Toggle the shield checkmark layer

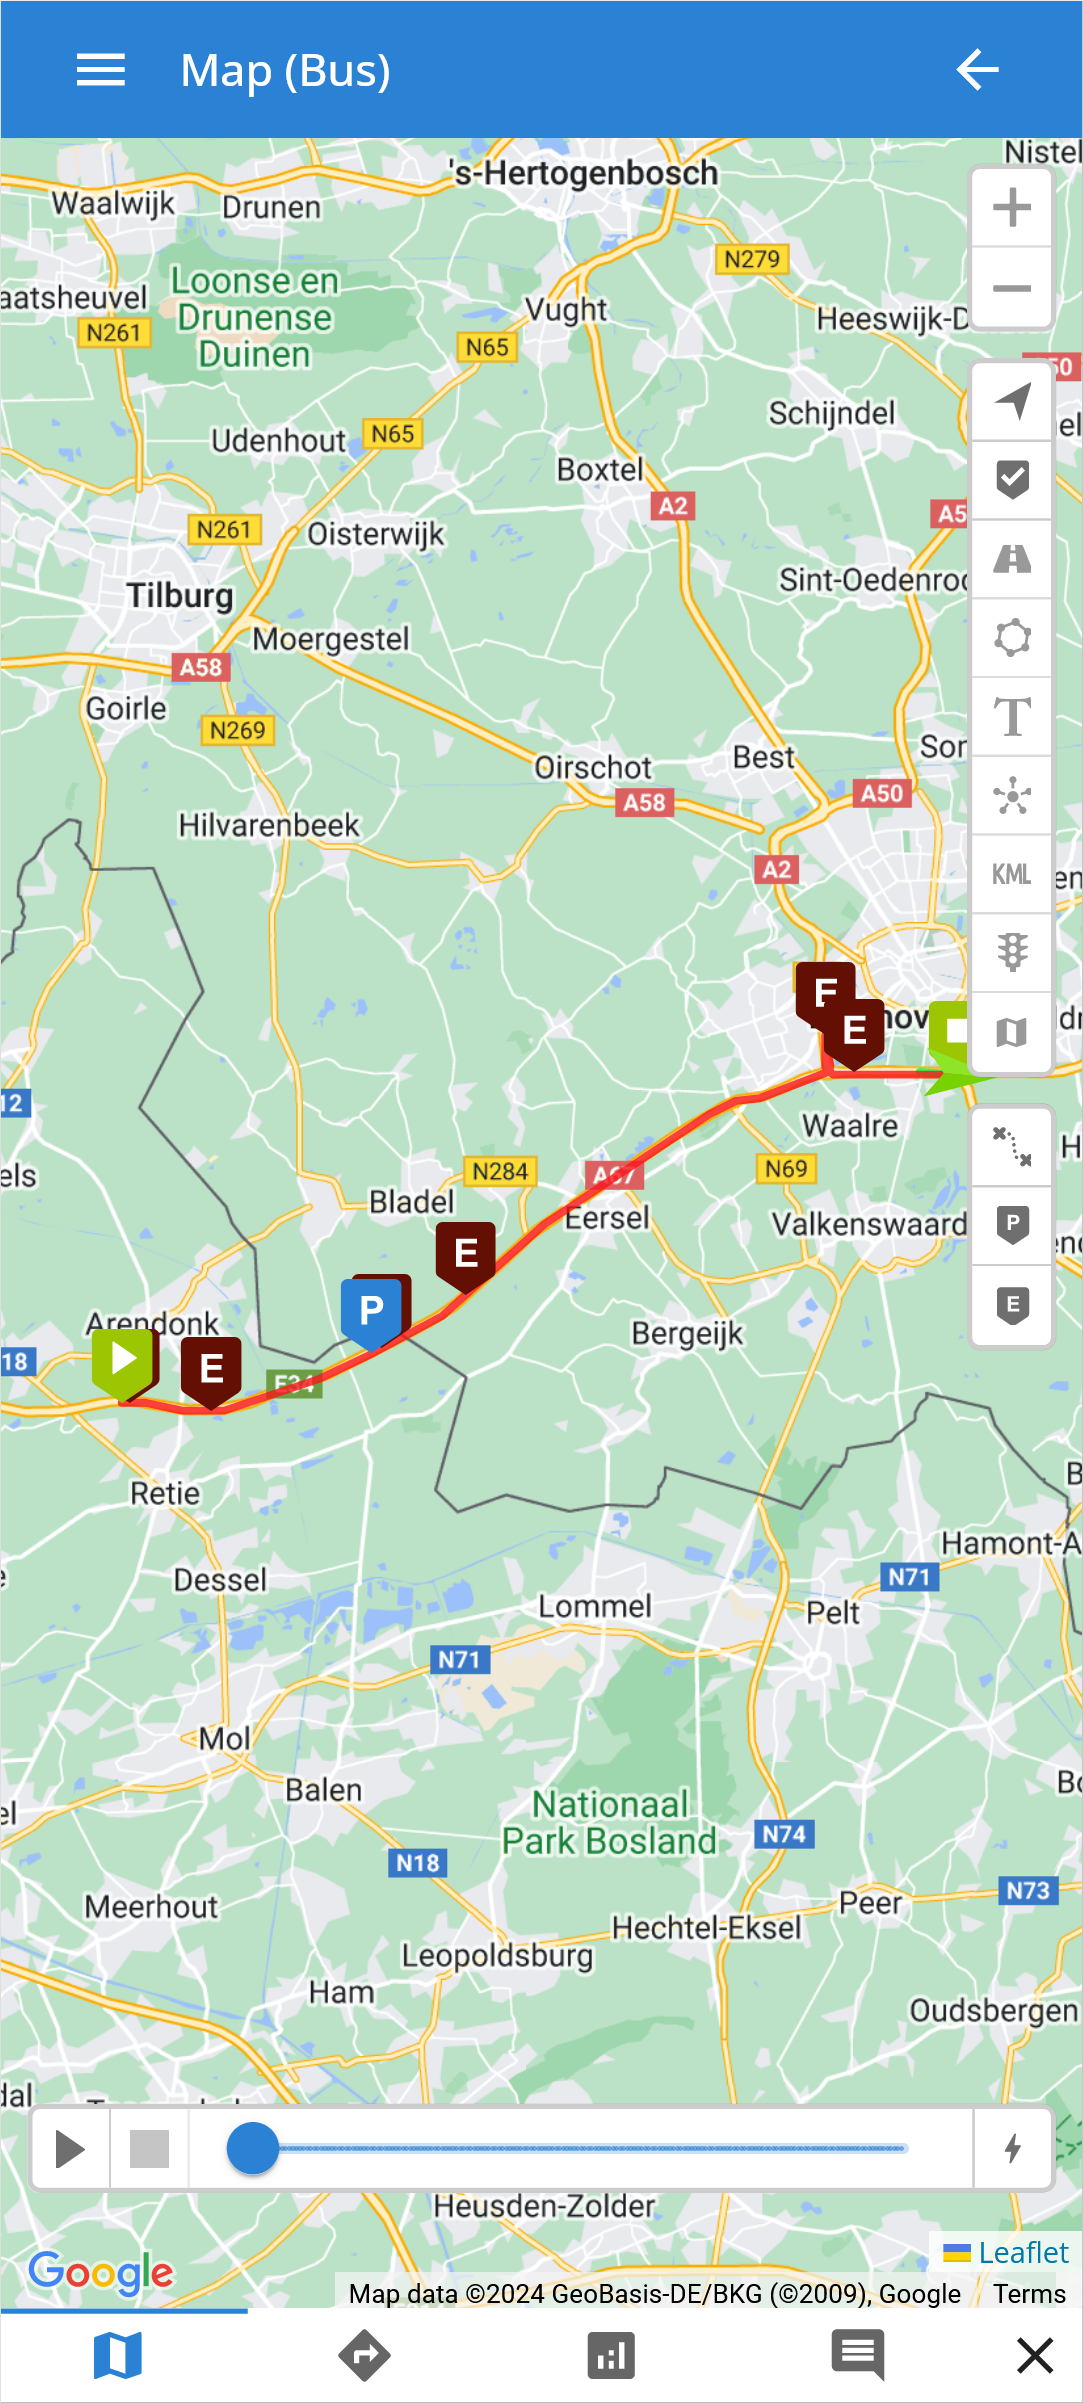(1012, 480)
